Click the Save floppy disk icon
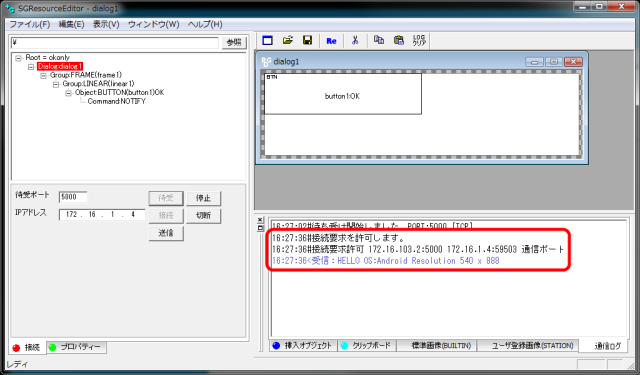This screenshot has width=640, height=375. coord(307,40)
